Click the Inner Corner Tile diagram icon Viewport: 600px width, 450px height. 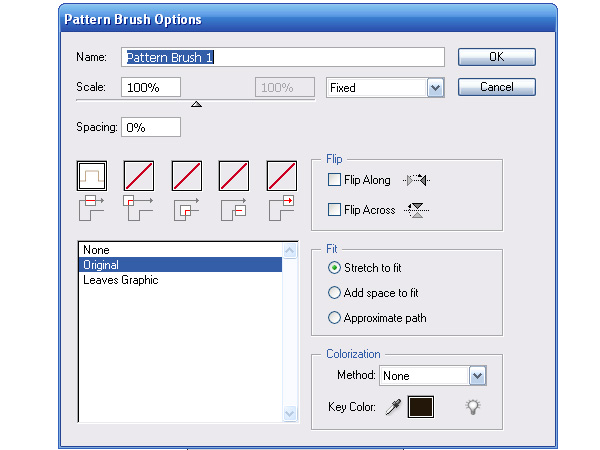(186, 209)
